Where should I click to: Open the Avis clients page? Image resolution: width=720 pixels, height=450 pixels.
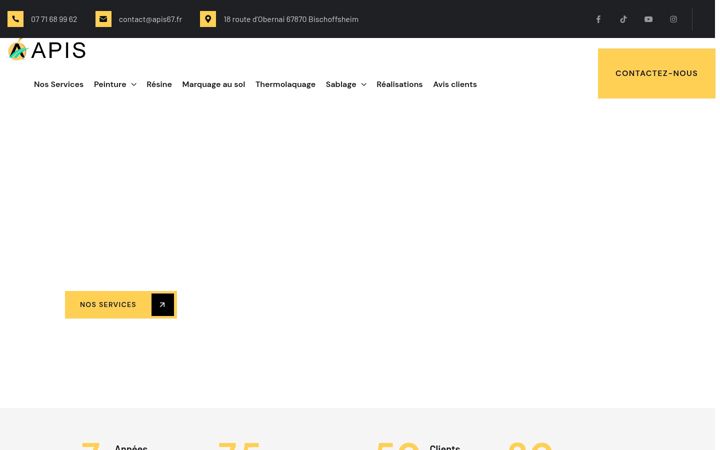tap(455, 84)
